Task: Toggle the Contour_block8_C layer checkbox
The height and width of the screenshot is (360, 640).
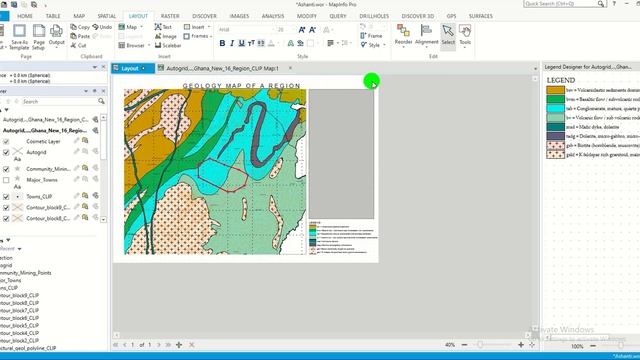Action: (6, 219)
